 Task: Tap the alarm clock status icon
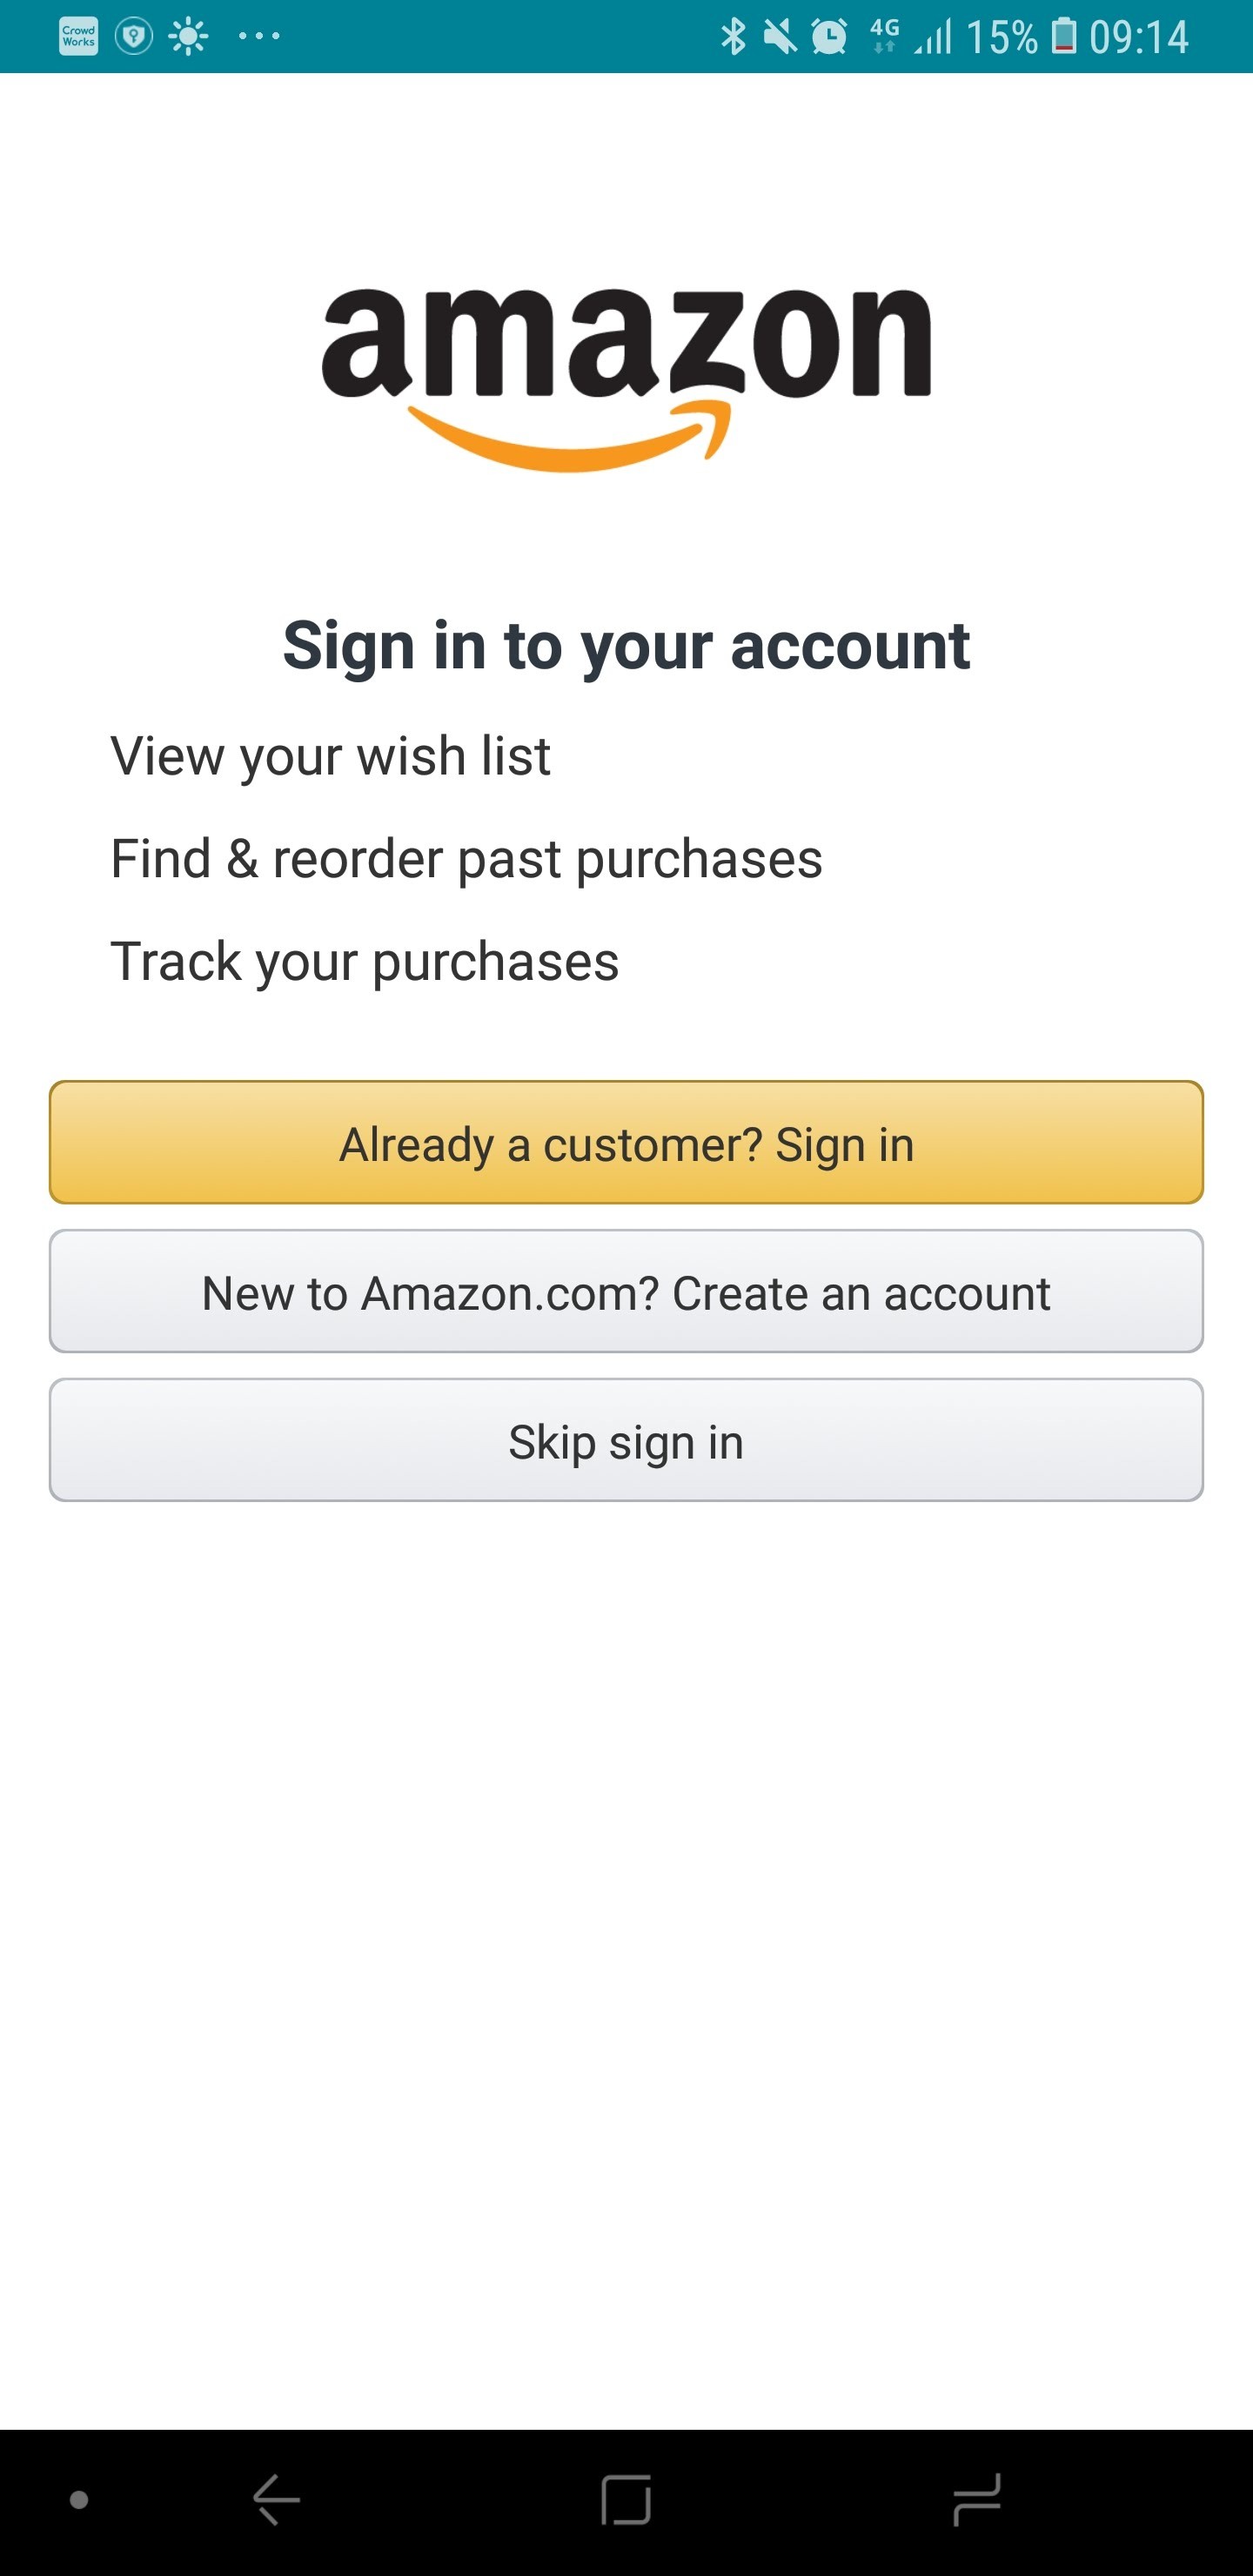pos(829,37)
